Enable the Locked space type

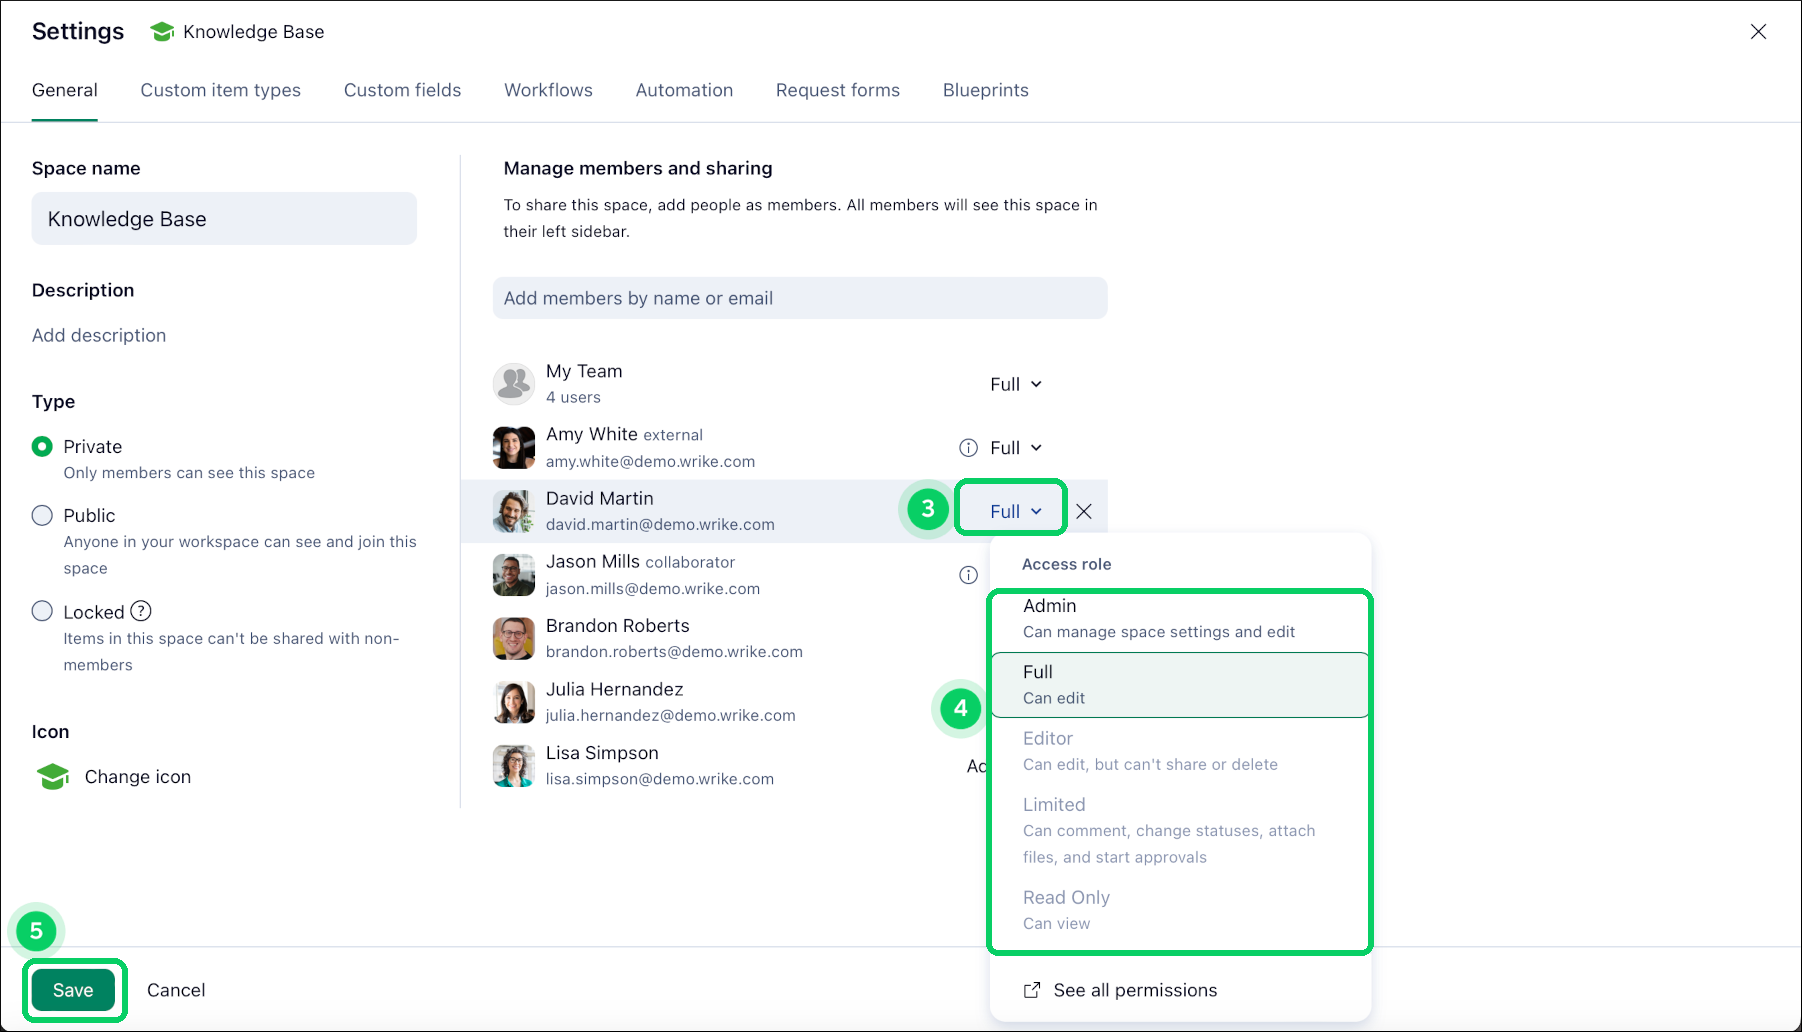click(x=42, y=610)
